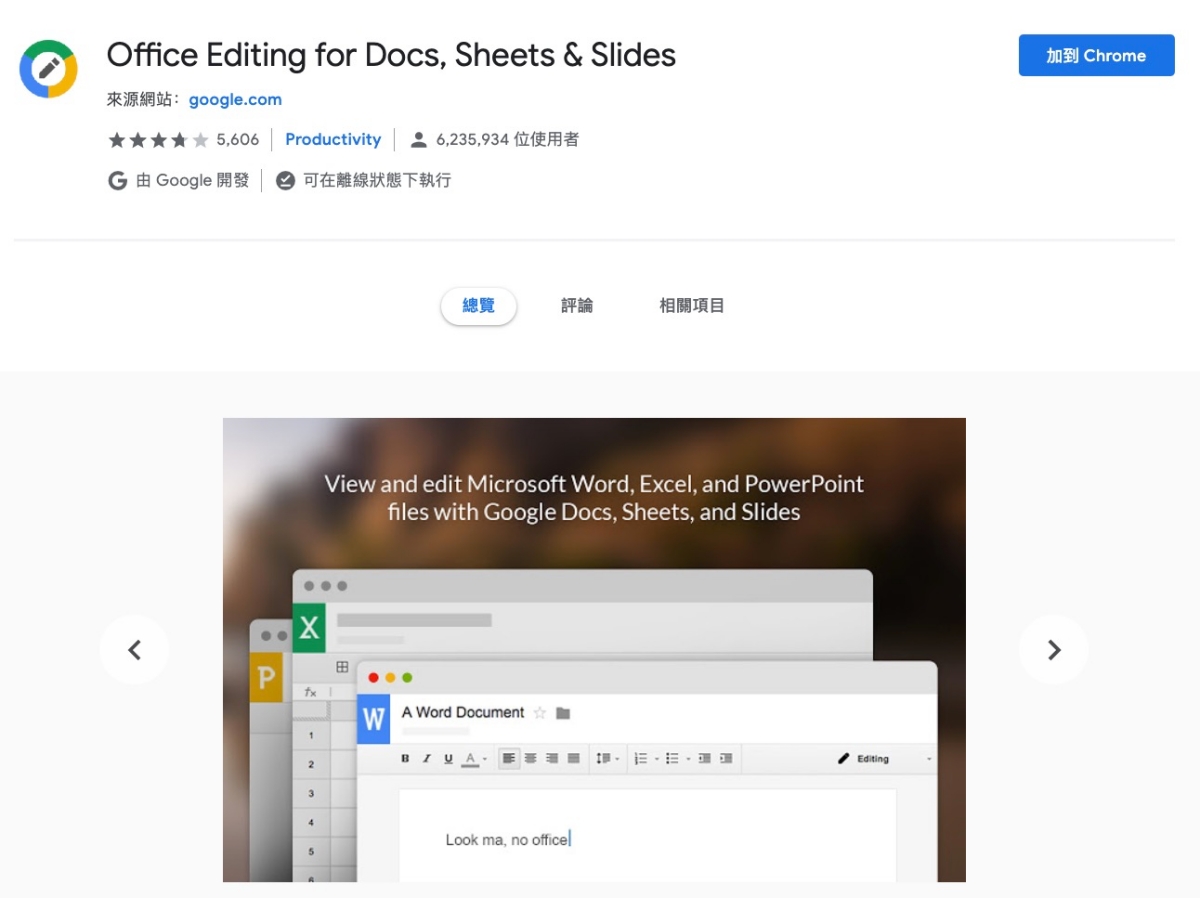This screenshot has height=898, width=1200.
Task: Open the line spacing dropdown in preview
Action: tap(607, 759)
